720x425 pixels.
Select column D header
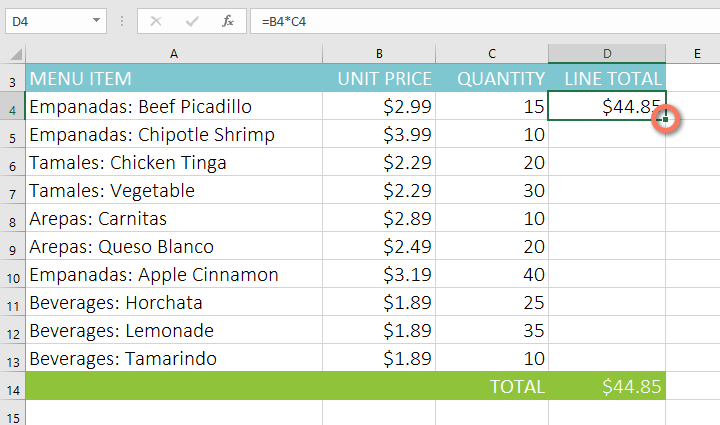point(607,53)
